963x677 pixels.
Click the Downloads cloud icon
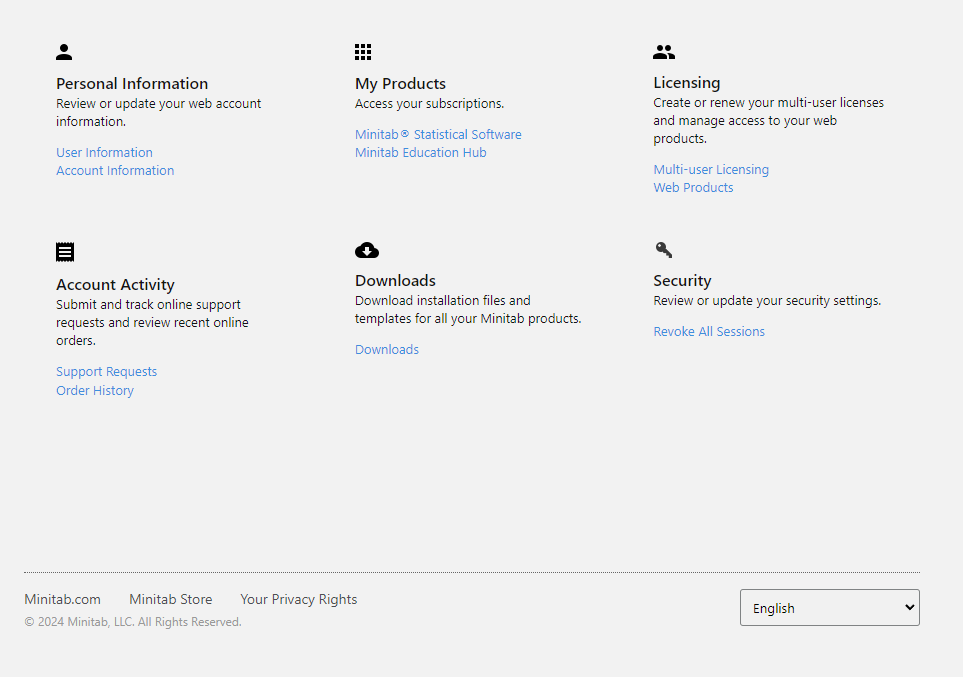[367, 250]
